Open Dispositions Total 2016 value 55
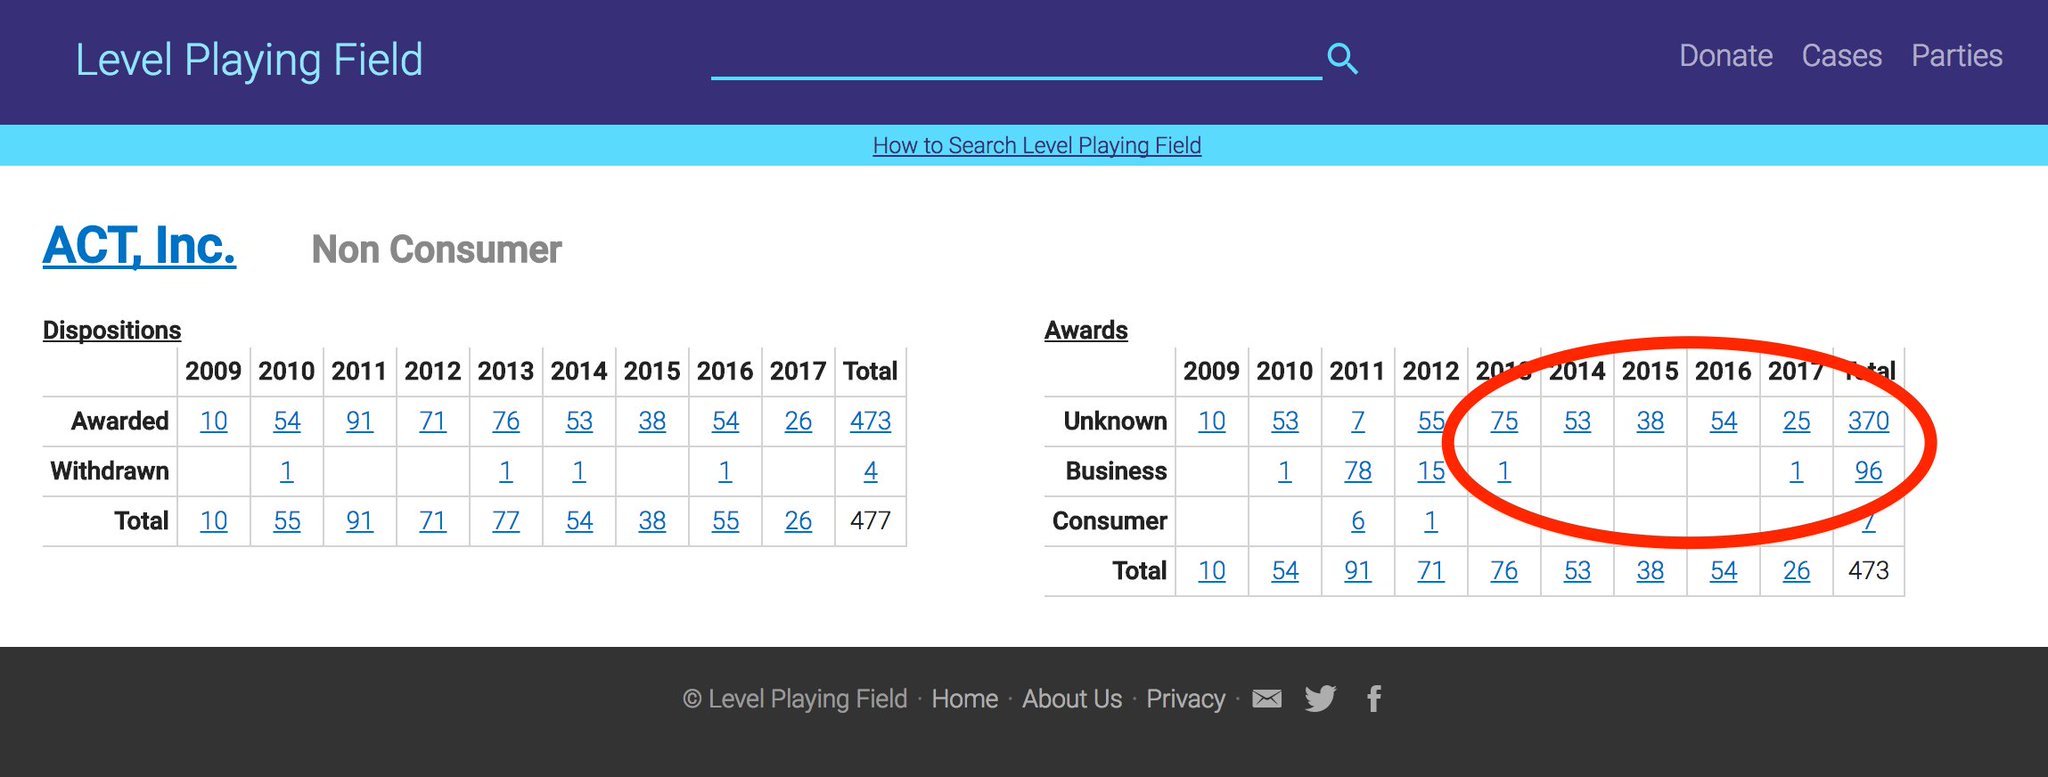This screenshot has height=777, width=2048. pos(725,521)
